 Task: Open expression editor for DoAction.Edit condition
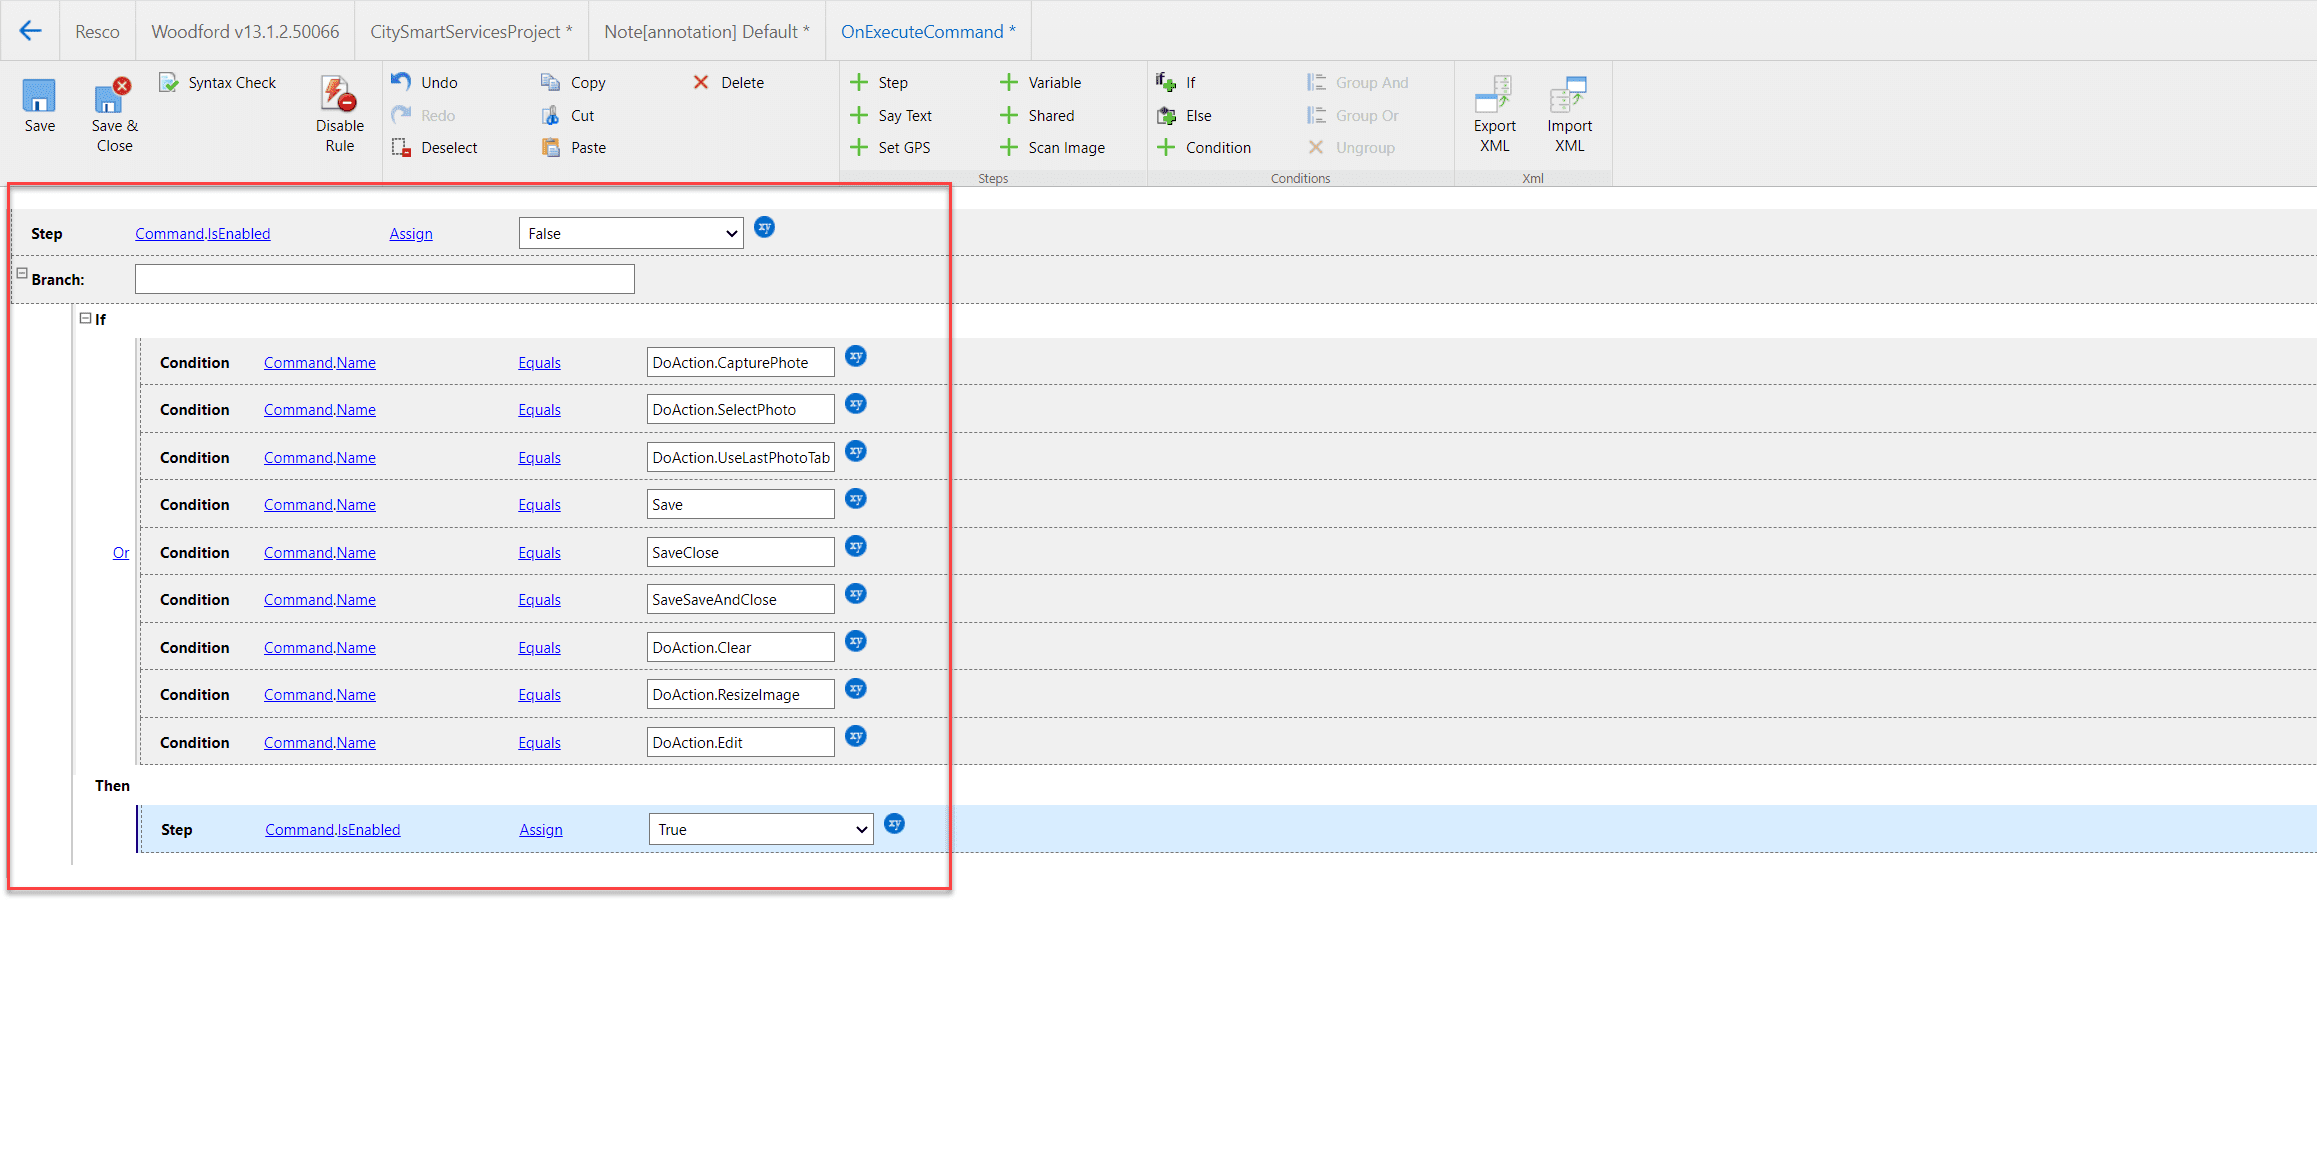(855, 736)
